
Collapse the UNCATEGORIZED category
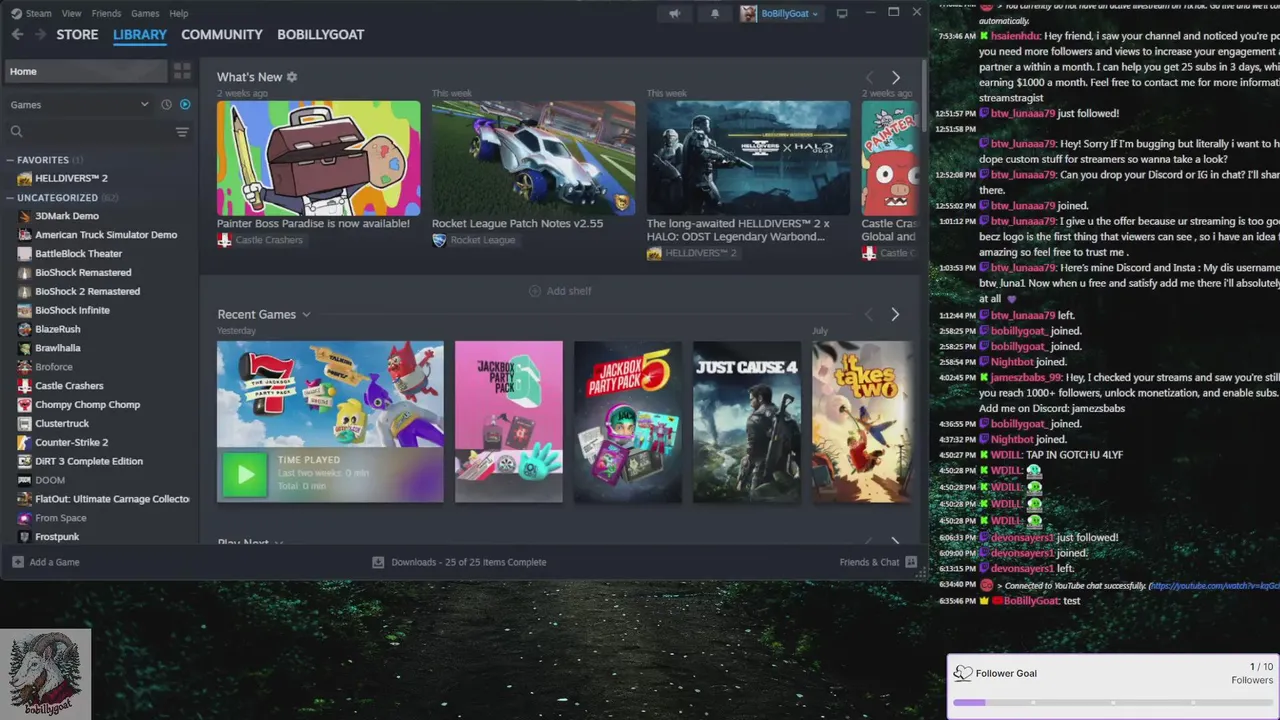click(10, 198)
